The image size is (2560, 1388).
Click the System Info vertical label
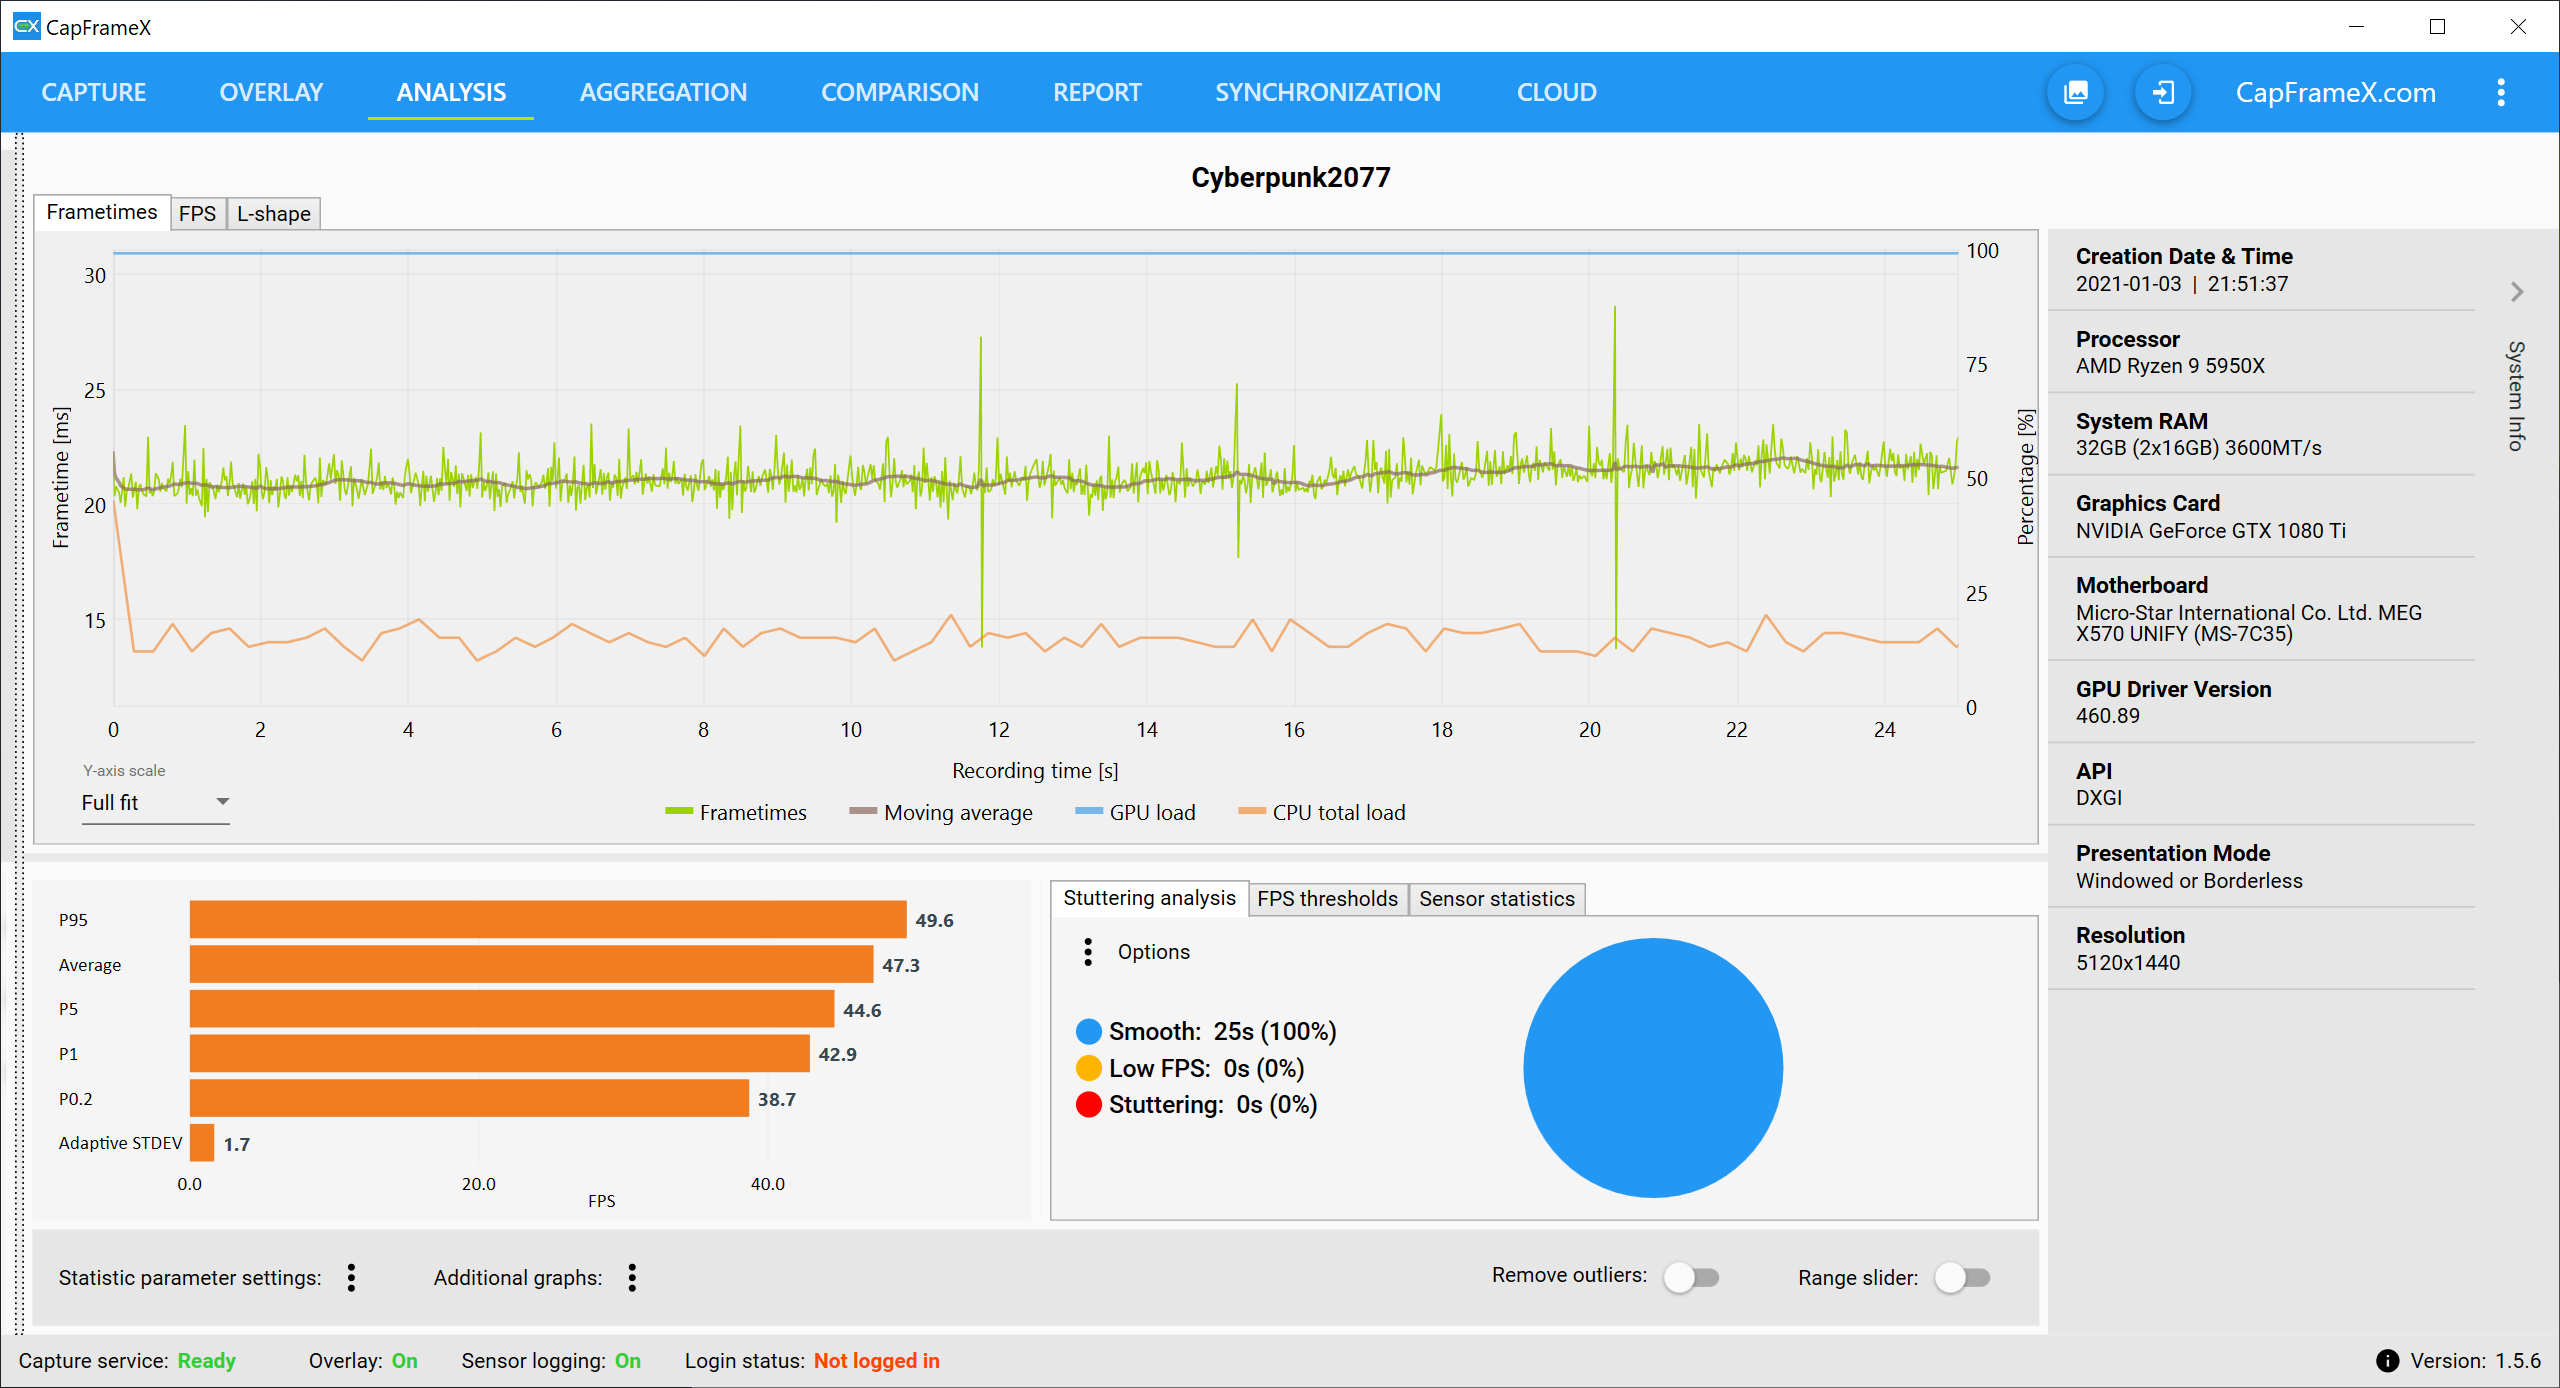(x=2516, y=396)
